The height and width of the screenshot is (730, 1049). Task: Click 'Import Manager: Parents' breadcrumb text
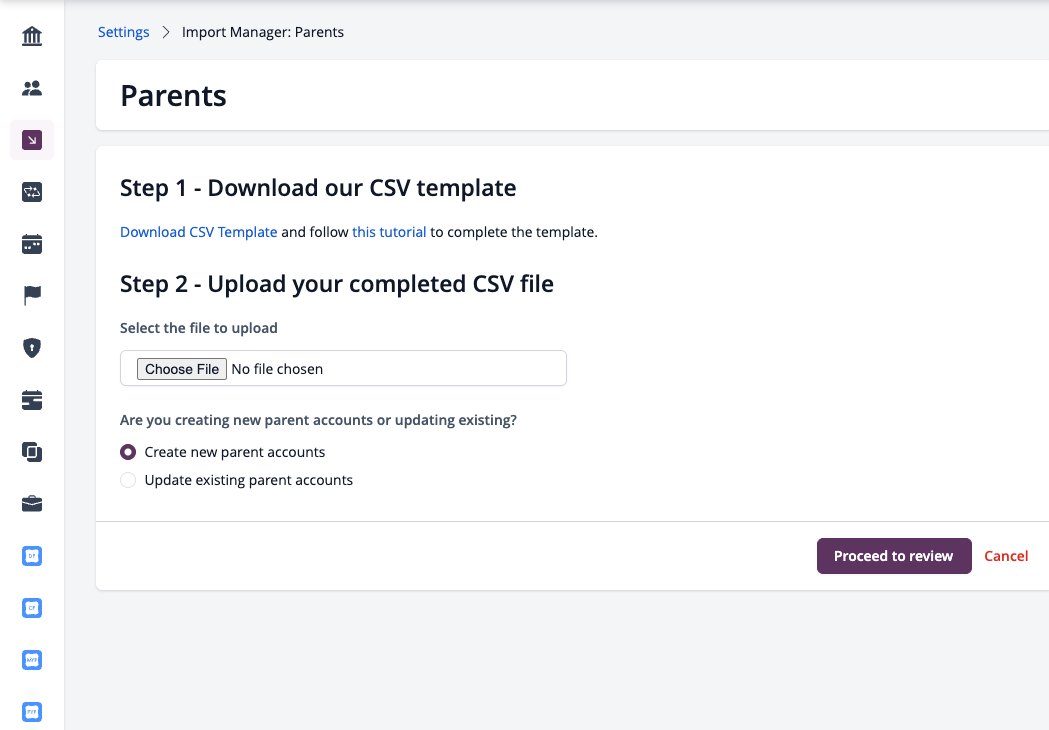click(263, 32)
